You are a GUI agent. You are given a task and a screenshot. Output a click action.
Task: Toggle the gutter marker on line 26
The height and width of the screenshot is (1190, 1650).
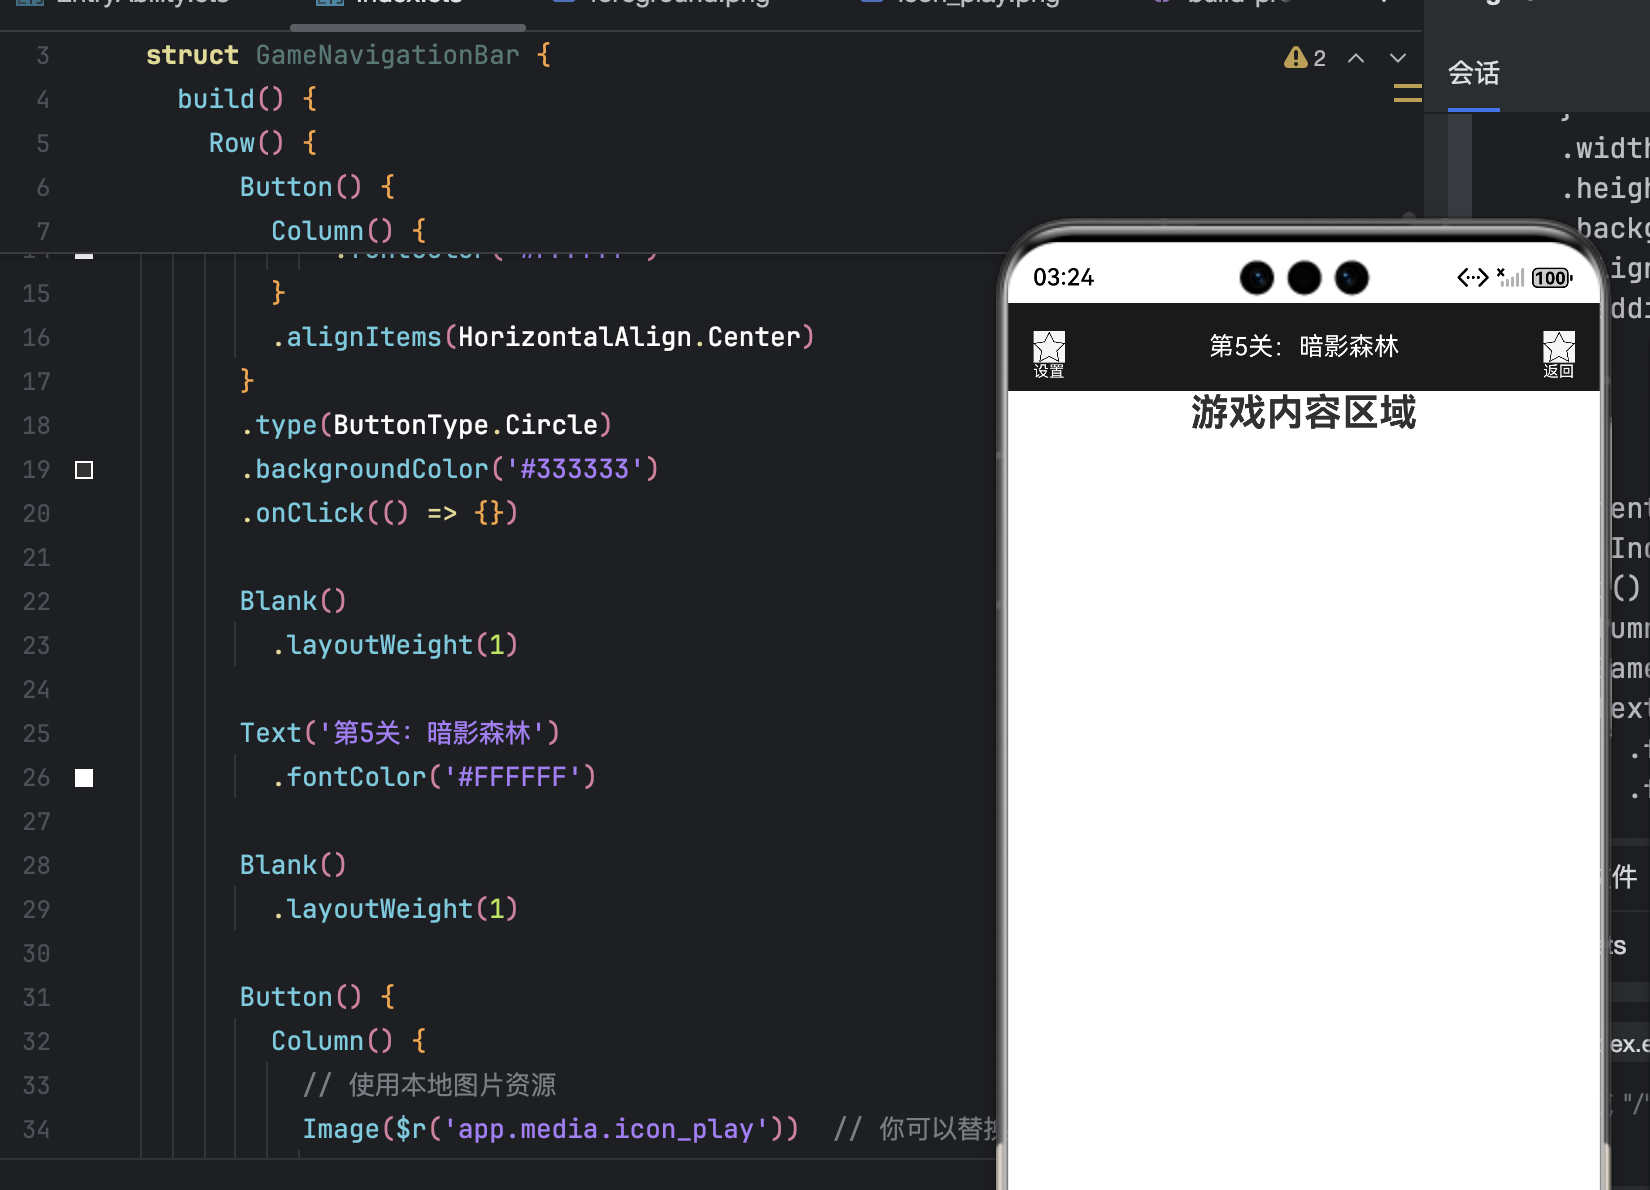pyautogui.click(x=84, y=777)
